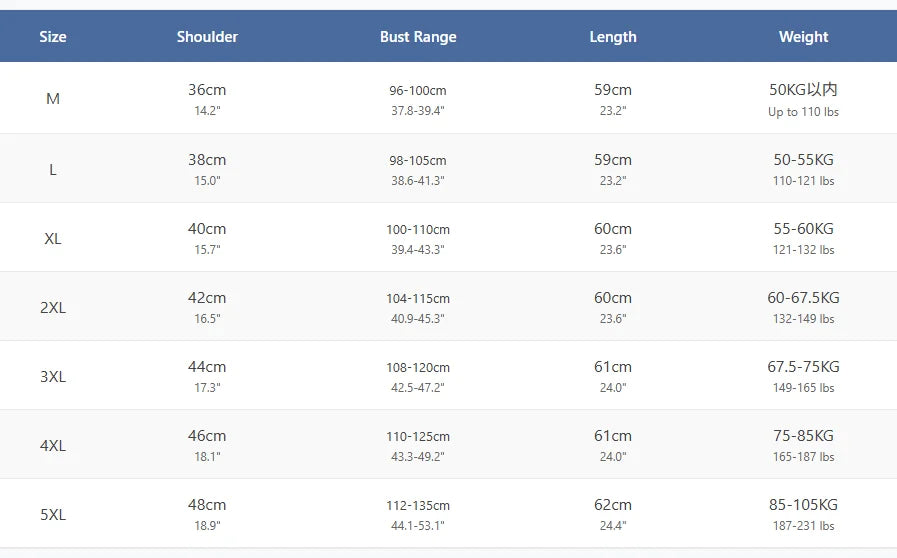Select the Weight column header
This screenshot has height=558, width=897.
point(803,37)
